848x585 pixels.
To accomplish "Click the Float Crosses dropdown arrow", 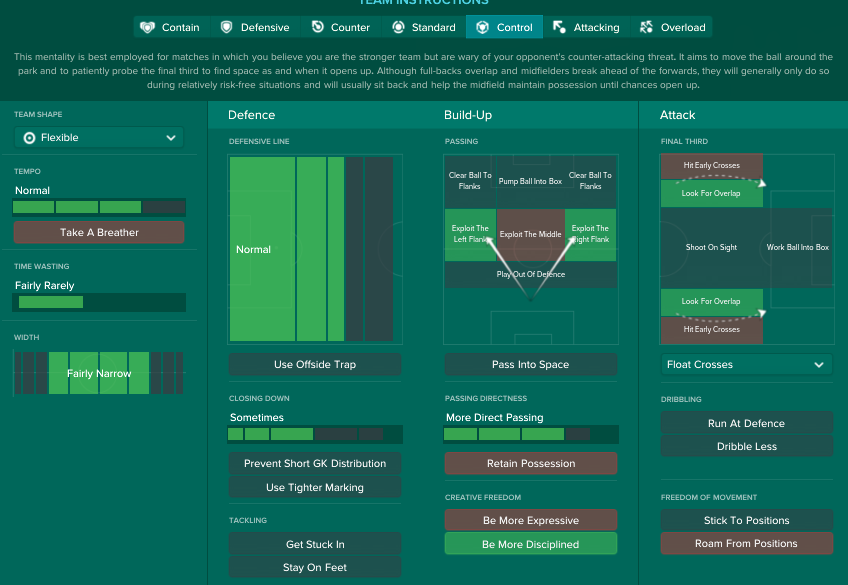I will (x=819, y=365).
